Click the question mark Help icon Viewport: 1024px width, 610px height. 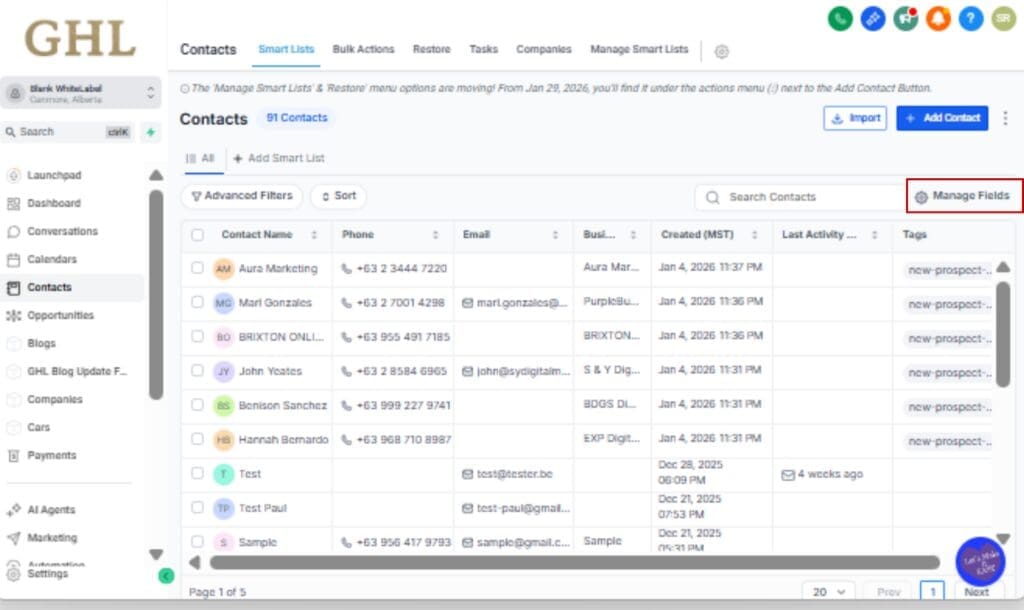click(969, 18)
